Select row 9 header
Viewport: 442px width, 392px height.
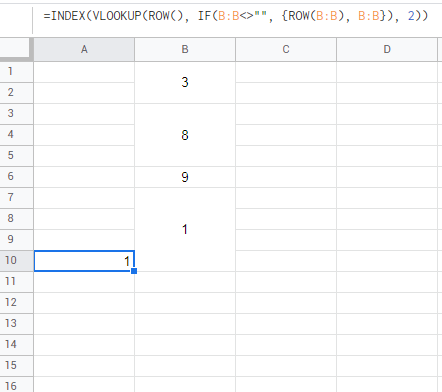16,239
